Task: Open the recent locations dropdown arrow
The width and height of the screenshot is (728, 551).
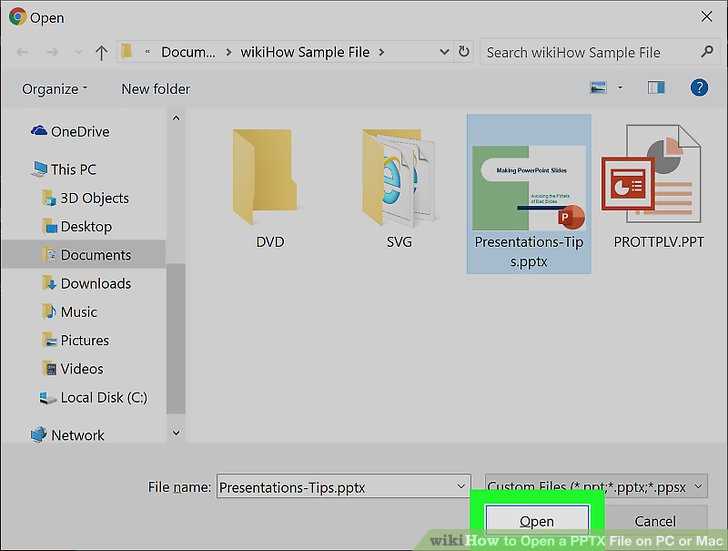Action: [78, 52]
